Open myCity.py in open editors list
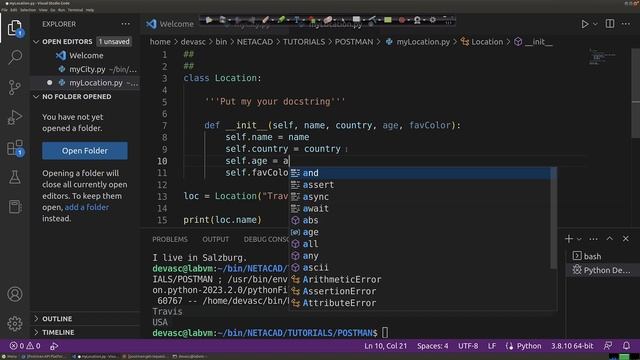This screenshot has width=640, height=360. pyautogui.click(x=86, y=69)
